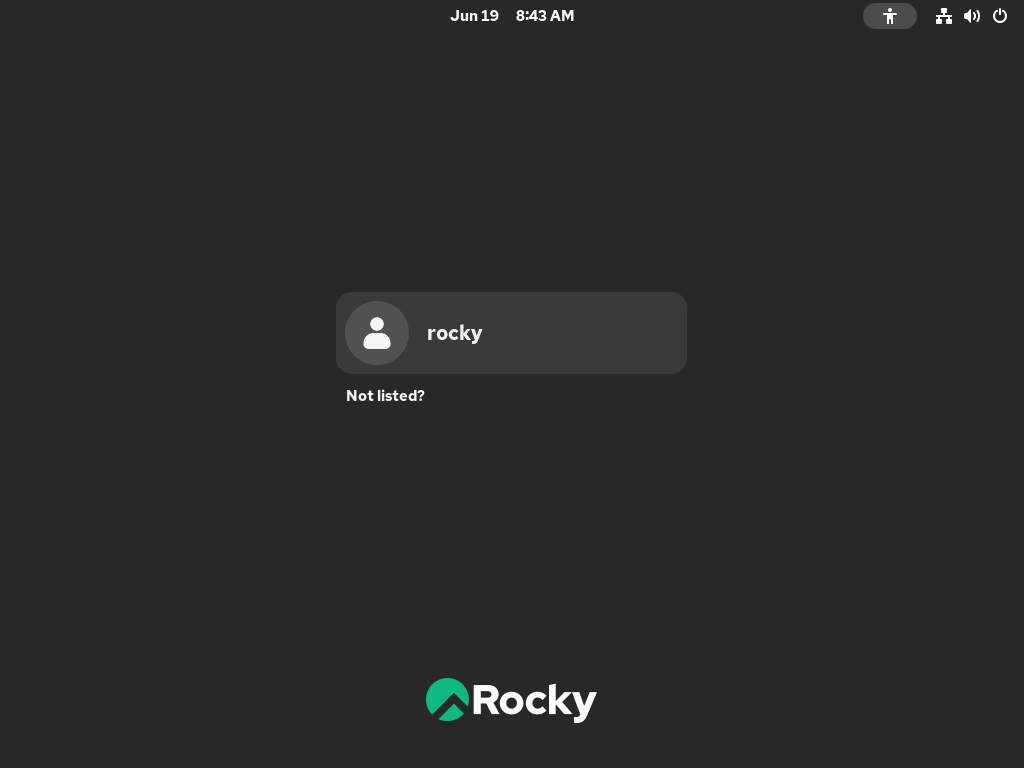Log in as rocky from user list
This screenshot has height=768, width=1024.
[x=511, y=333]
